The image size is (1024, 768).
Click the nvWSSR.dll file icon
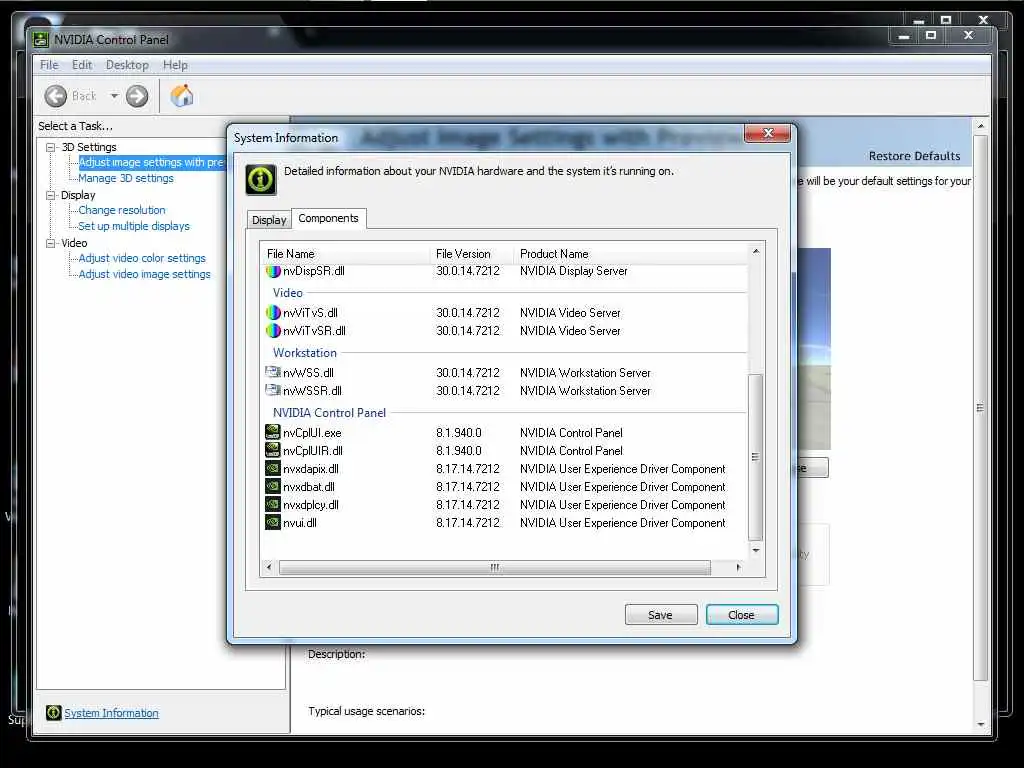(x=272, y=391)
